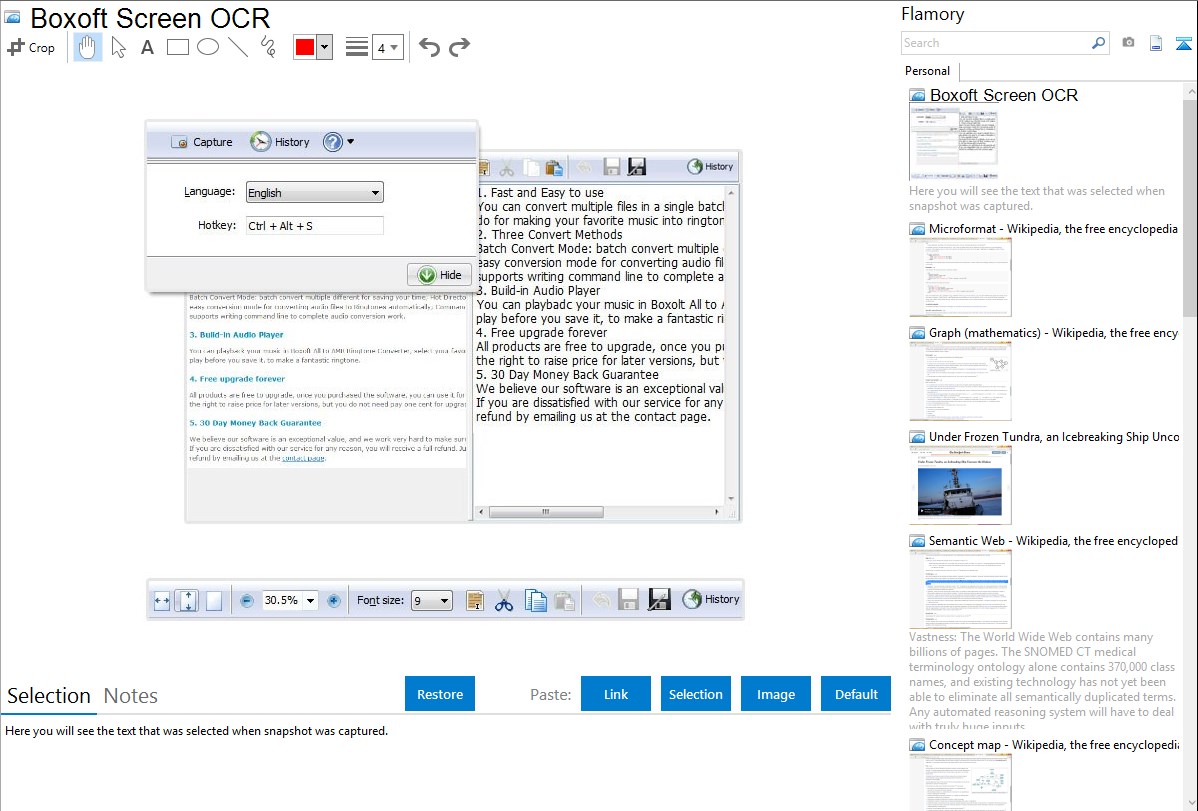The height and width of the screenshot is (811, 1198).
Task: Click the paste Default button
Action: point(856,693)
